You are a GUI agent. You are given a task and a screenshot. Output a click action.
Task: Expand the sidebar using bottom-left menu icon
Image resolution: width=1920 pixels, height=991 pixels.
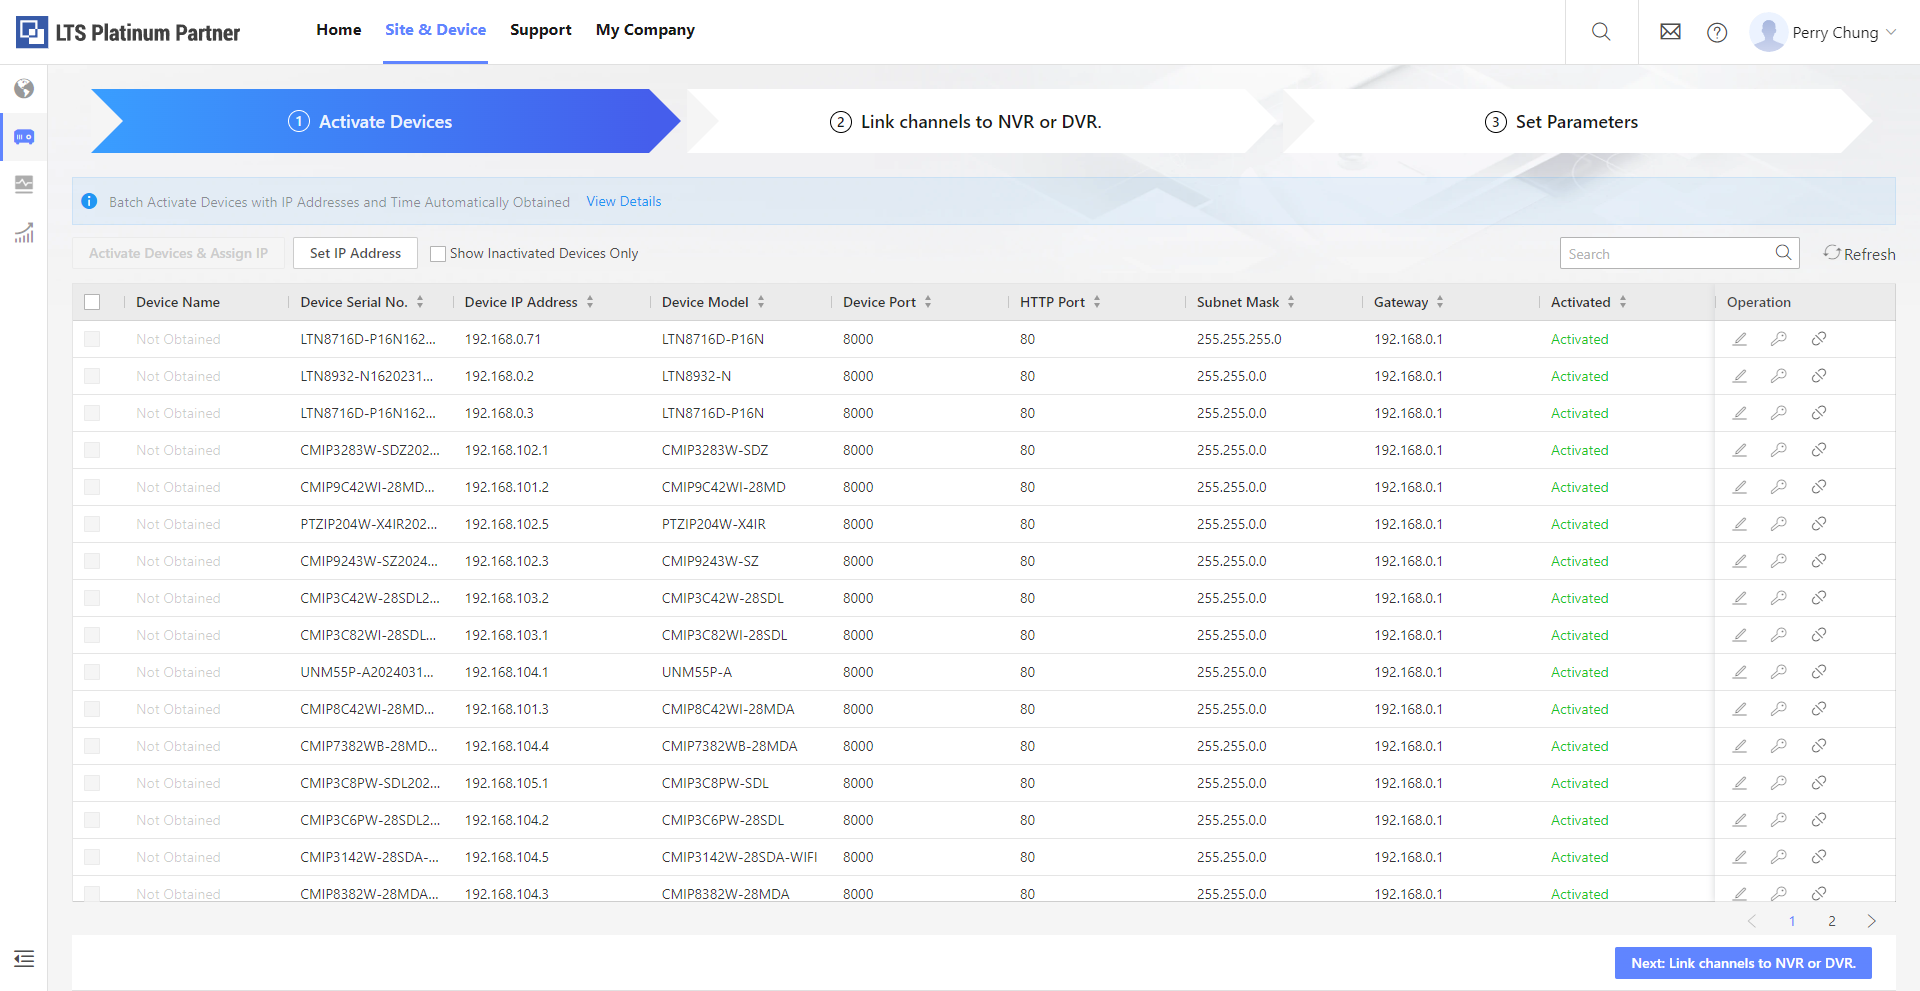24,959
